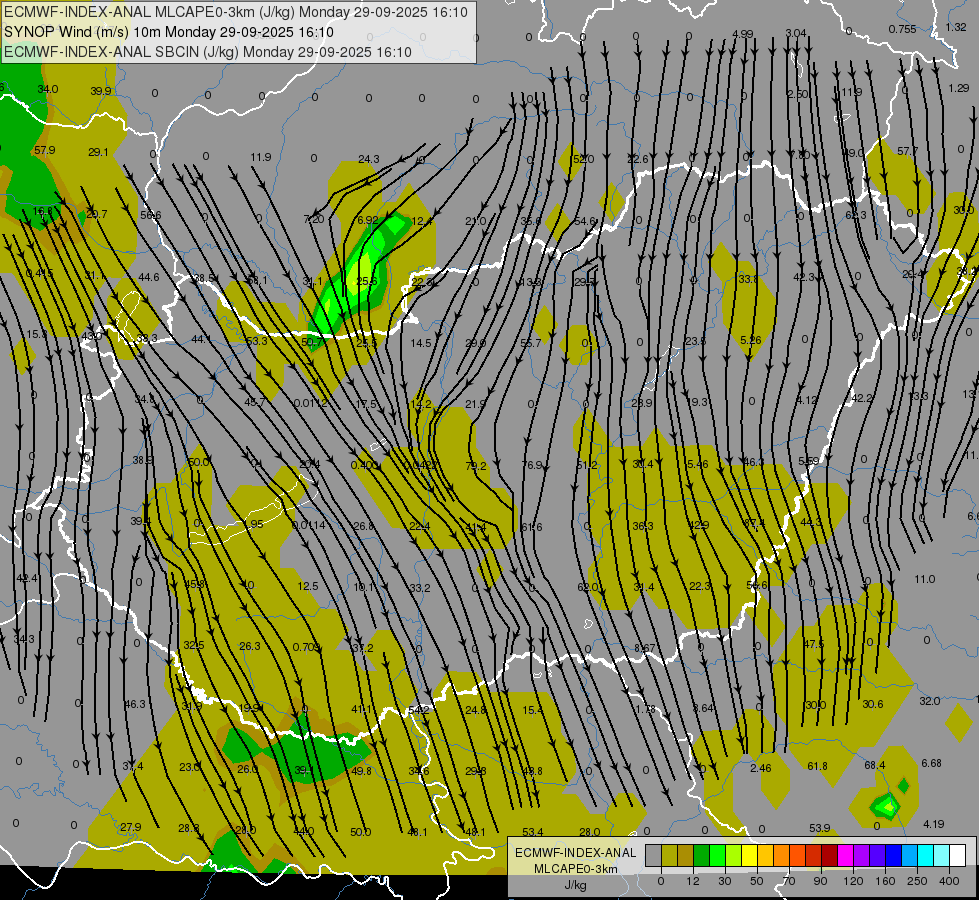The height and width of the screenshot is (900, 979).
Task: Click the map value 79.2
Action: 476,466
